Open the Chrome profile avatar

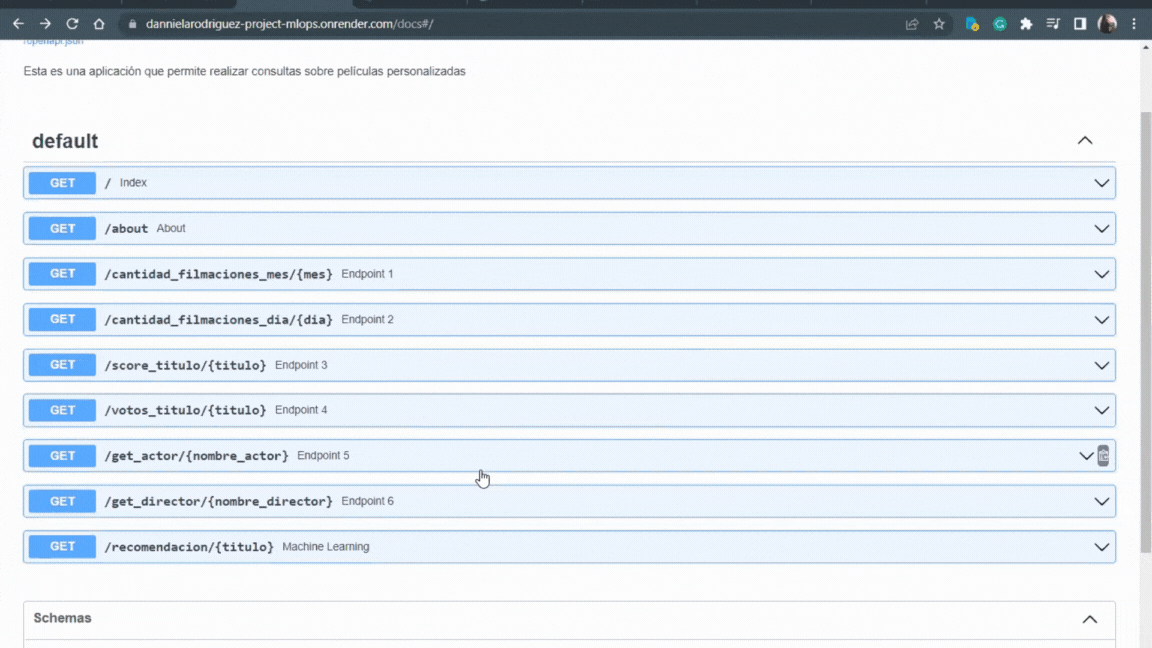point(1107,24)
